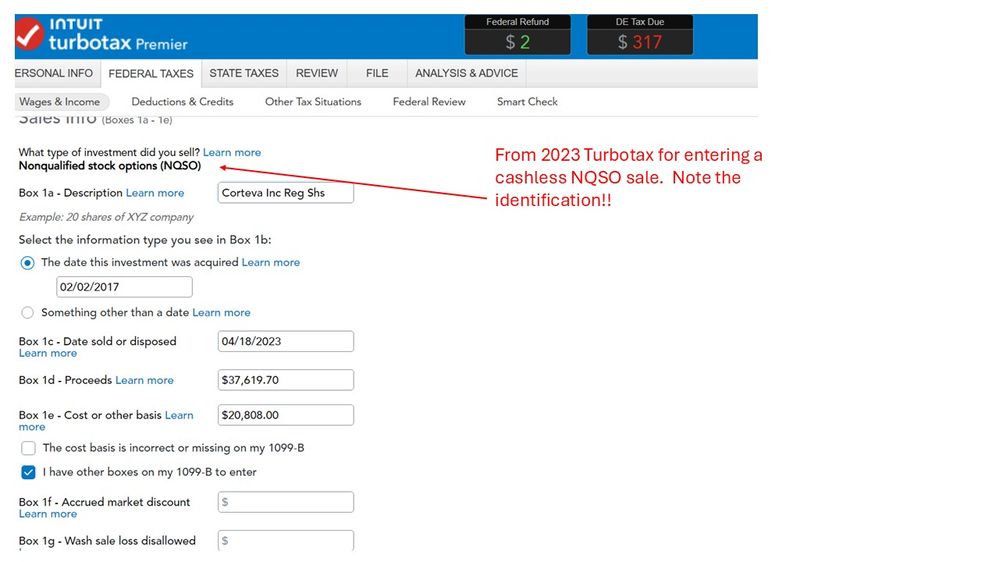Click the Box 1a Description field
The width and height of the screenshot is (999, 562).
(x=285, y=192)
